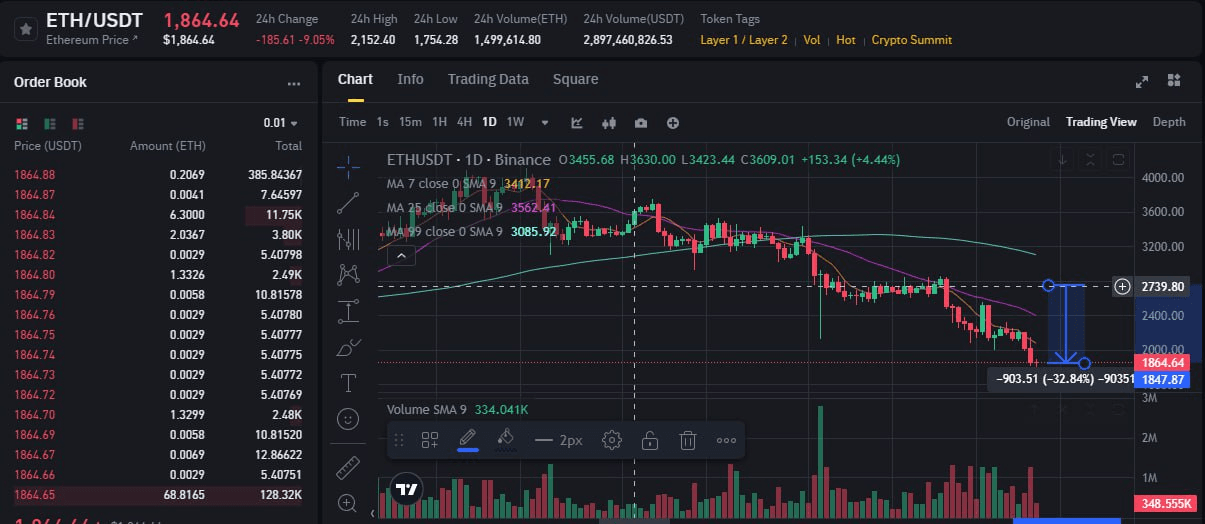Click the Layer 1 / Layer 2 tag
The width and height of the screenshot is (1205, 524).
pyautogui.click(x=744, y=40)
